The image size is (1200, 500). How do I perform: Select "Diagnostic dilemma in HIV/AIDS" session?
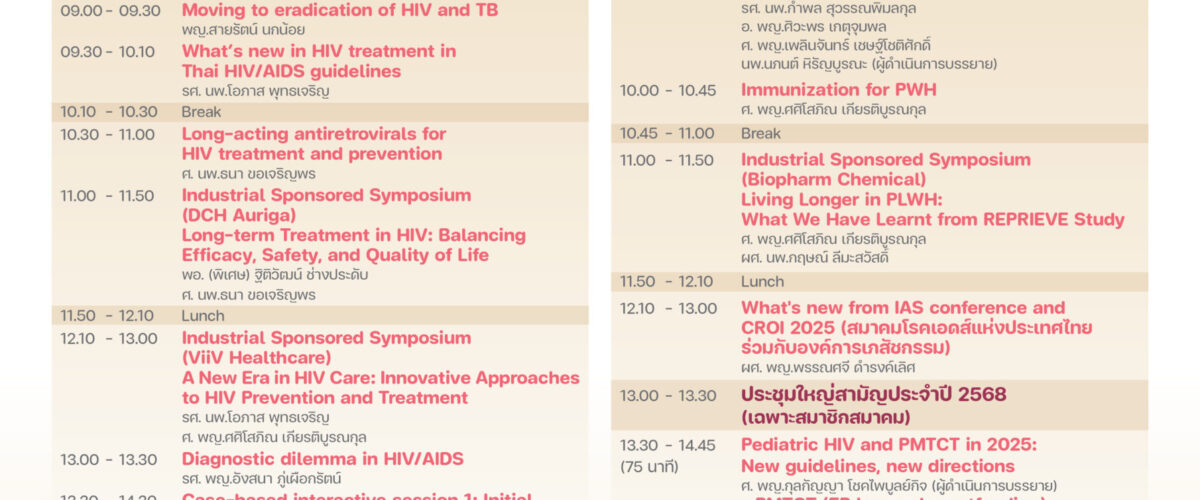tap(322, 459)
